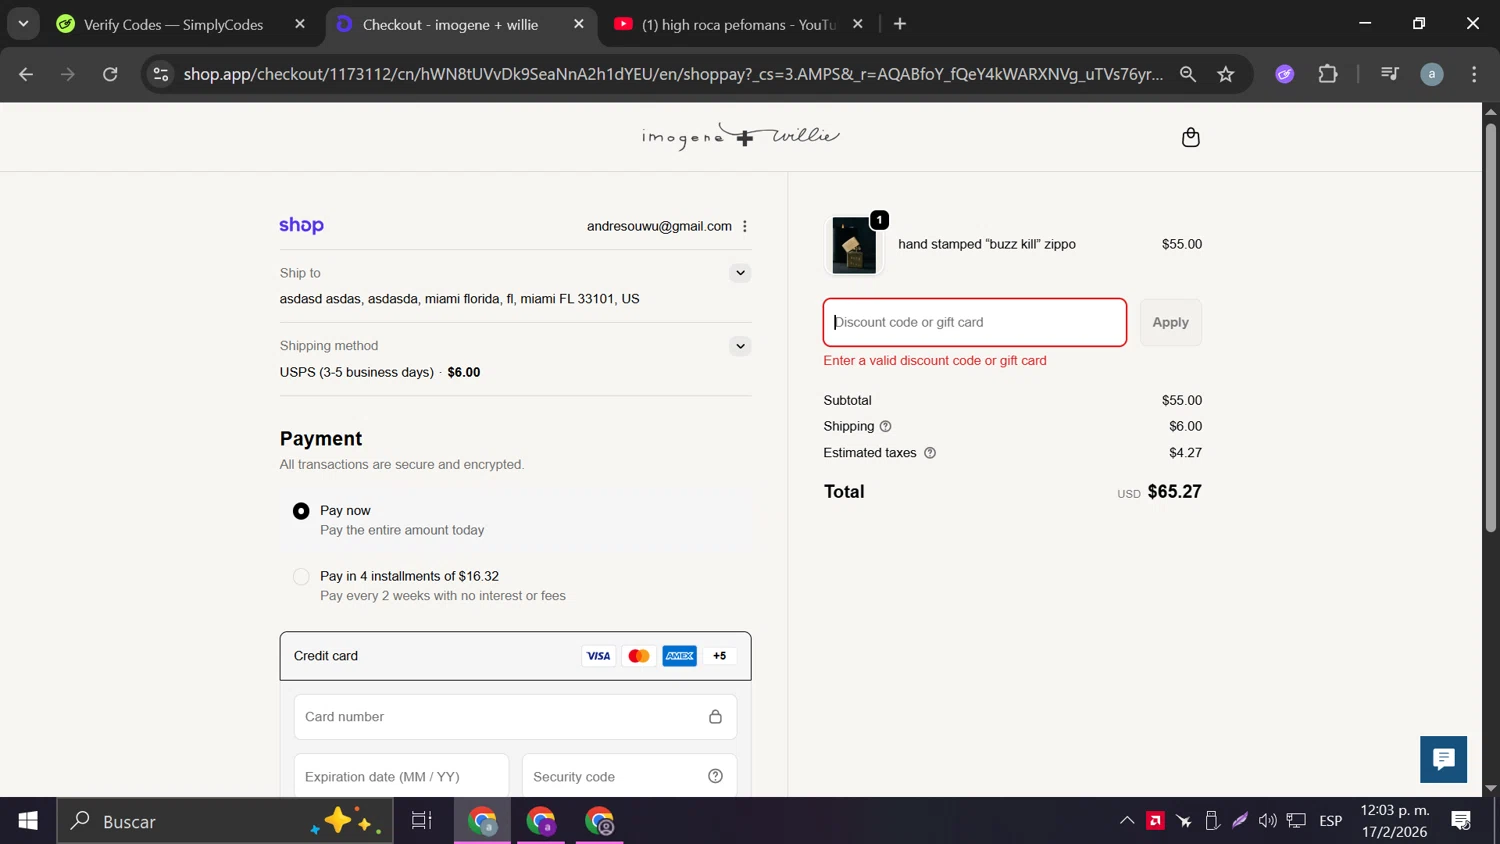Open a new browser tab
The image size is (1500, 844).
click(900, 24)
